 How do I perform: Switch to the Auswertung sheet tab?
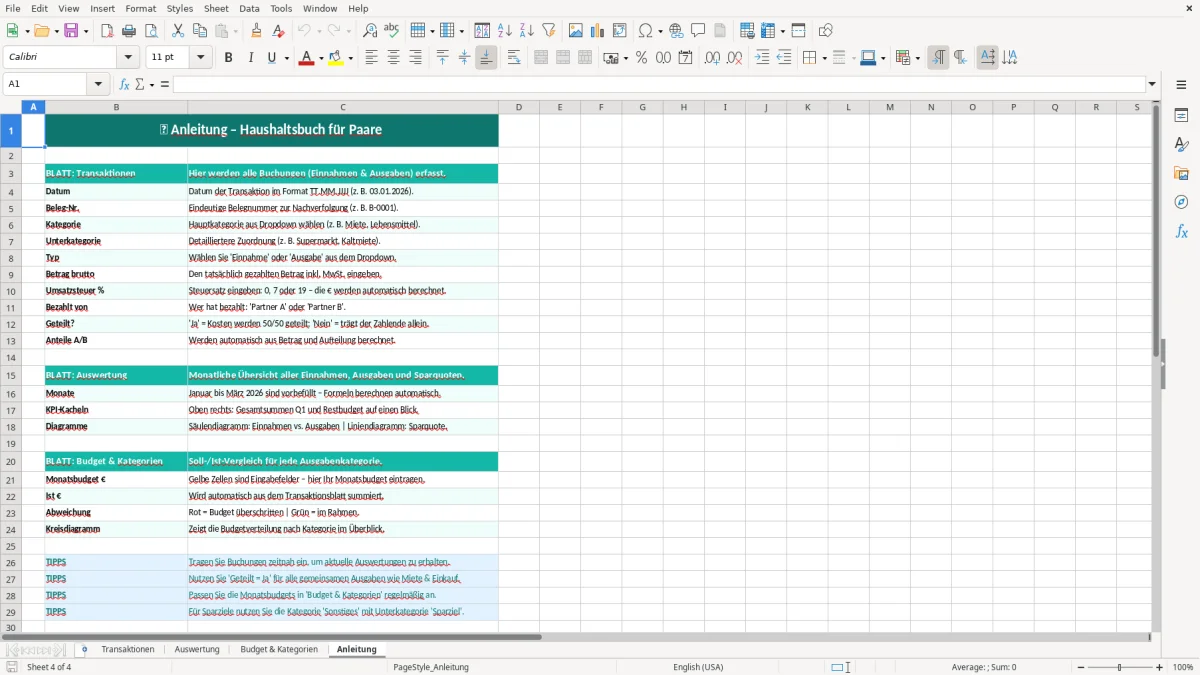coord(197,650)
